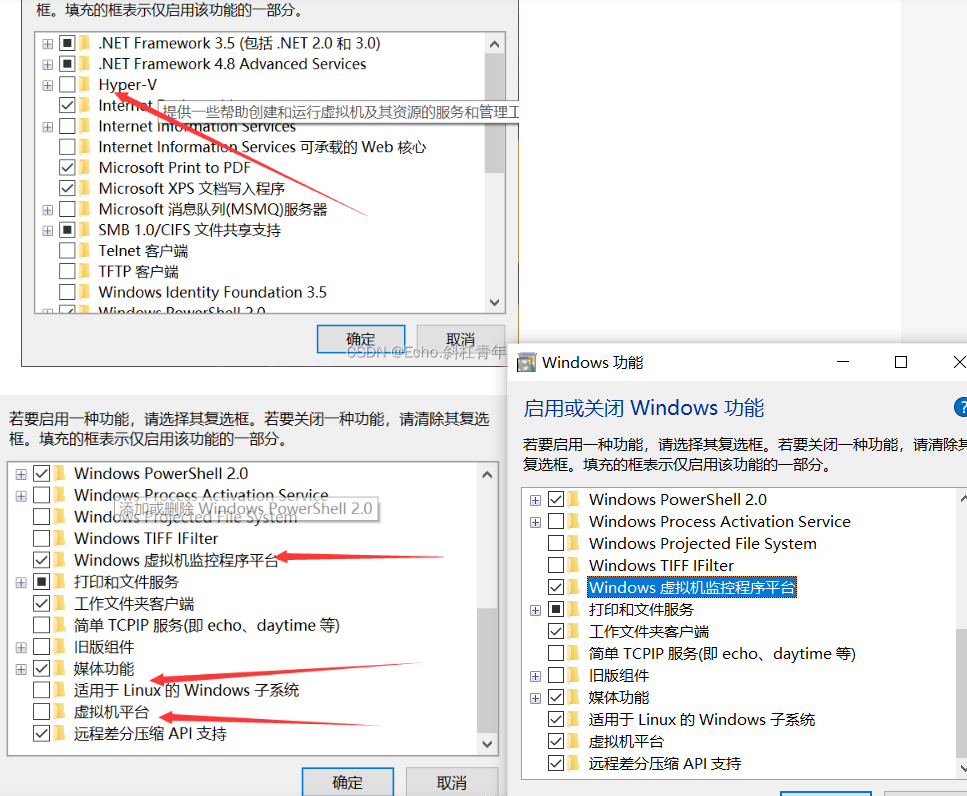Select Windows 虚拟机监控程序平台 highlighted item
967x796 pixels.
692,587
